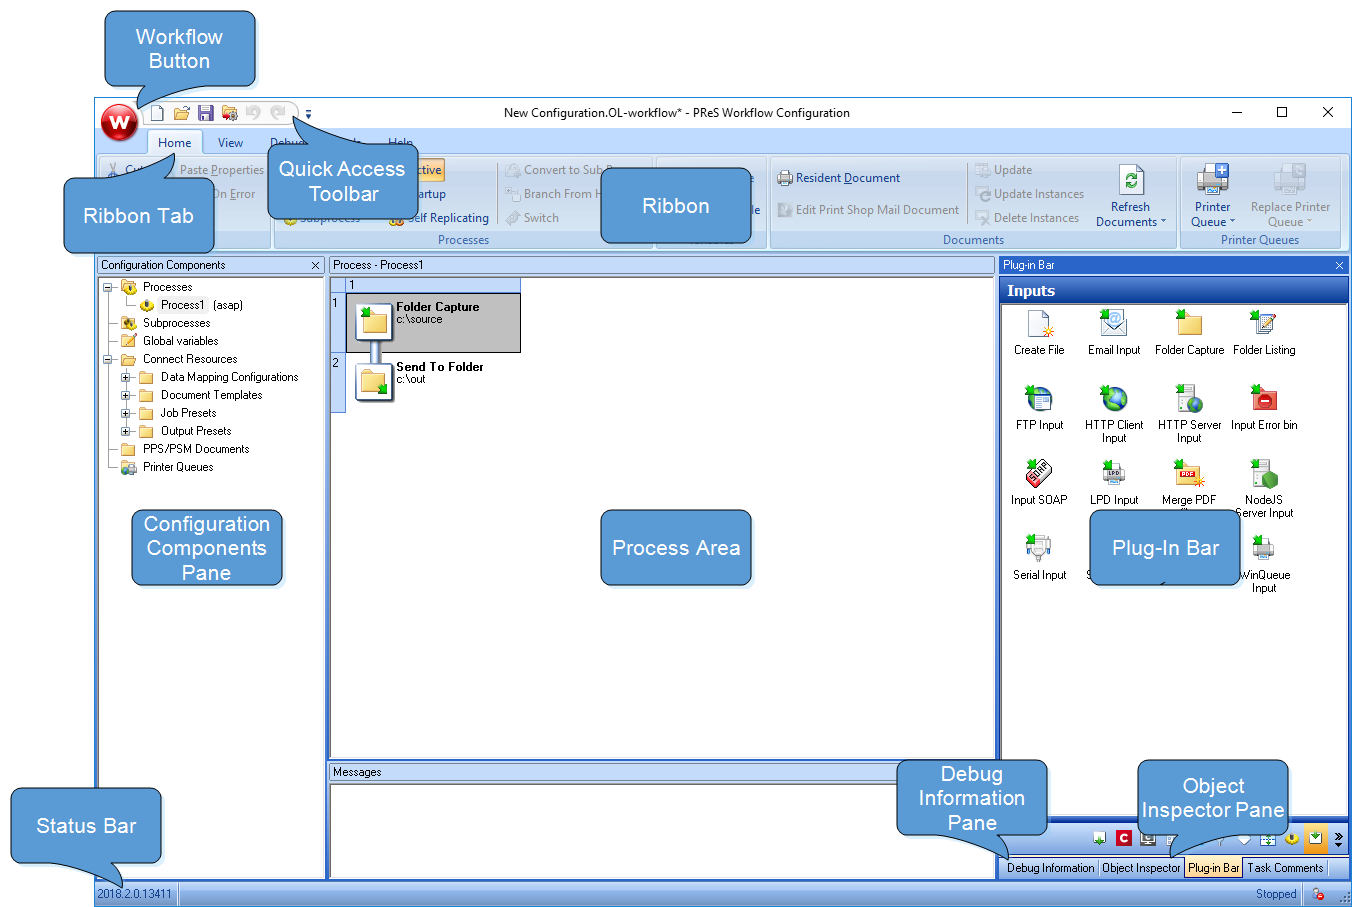The height and width of the screenshot is (907, 1352).
Task: Close the Configuration Components pane
Action: click(316, 265)
